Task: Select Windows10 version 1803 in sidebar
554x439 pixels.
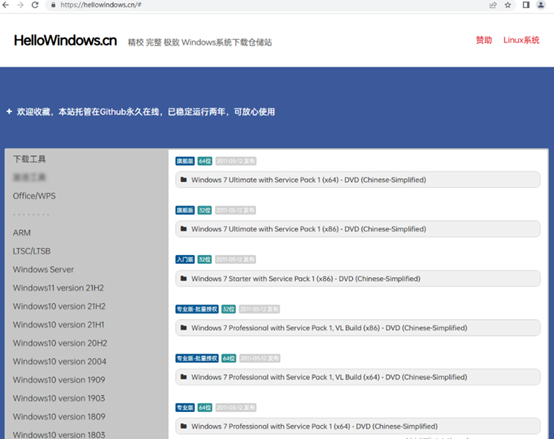Action: tap(59, 435)
